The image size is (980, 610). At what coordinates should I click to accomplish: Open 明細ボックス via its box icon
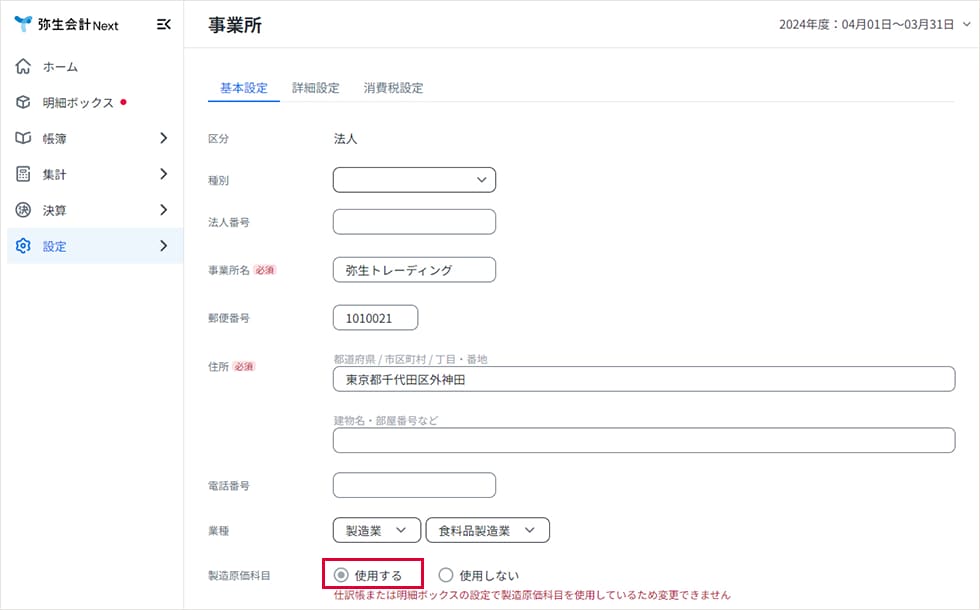click(x=24, y=103)
